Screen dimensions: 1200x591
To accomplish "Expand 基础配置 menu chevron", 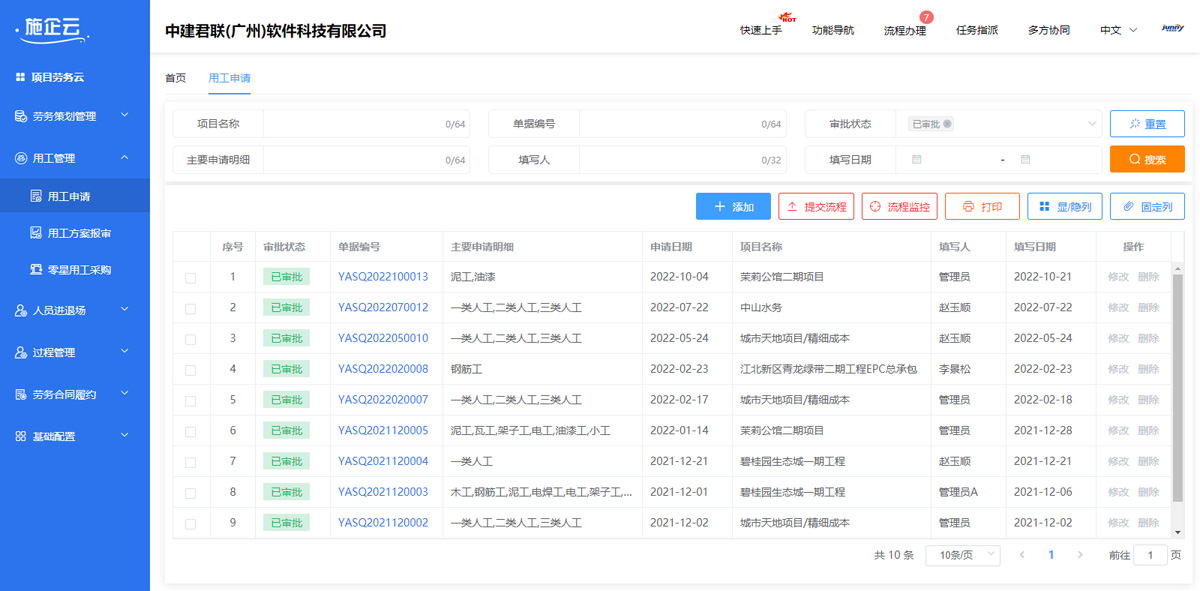I will [x=125, y=436].
